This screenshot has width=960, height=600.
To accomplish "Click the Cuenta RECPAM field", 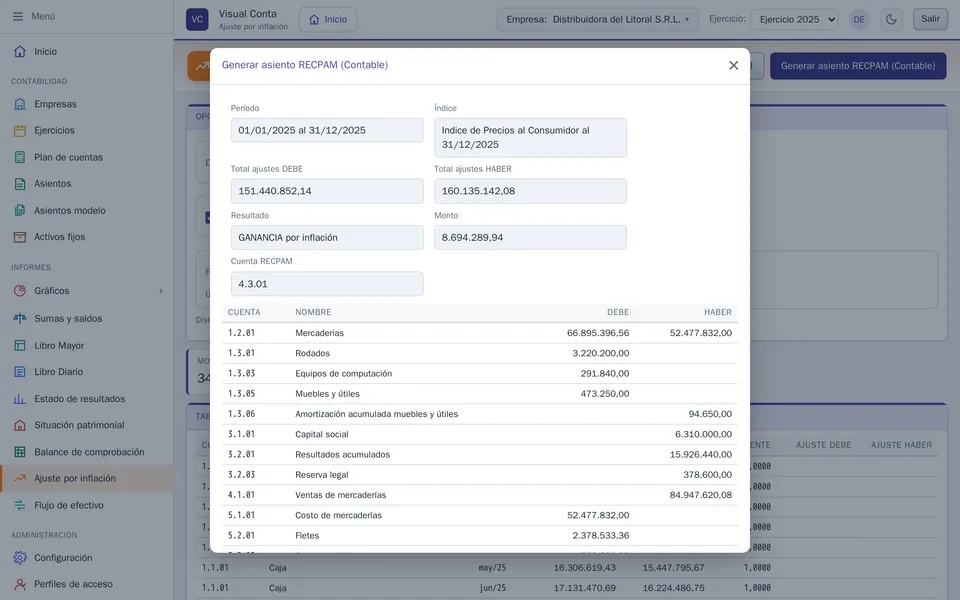I will (327, 284).
